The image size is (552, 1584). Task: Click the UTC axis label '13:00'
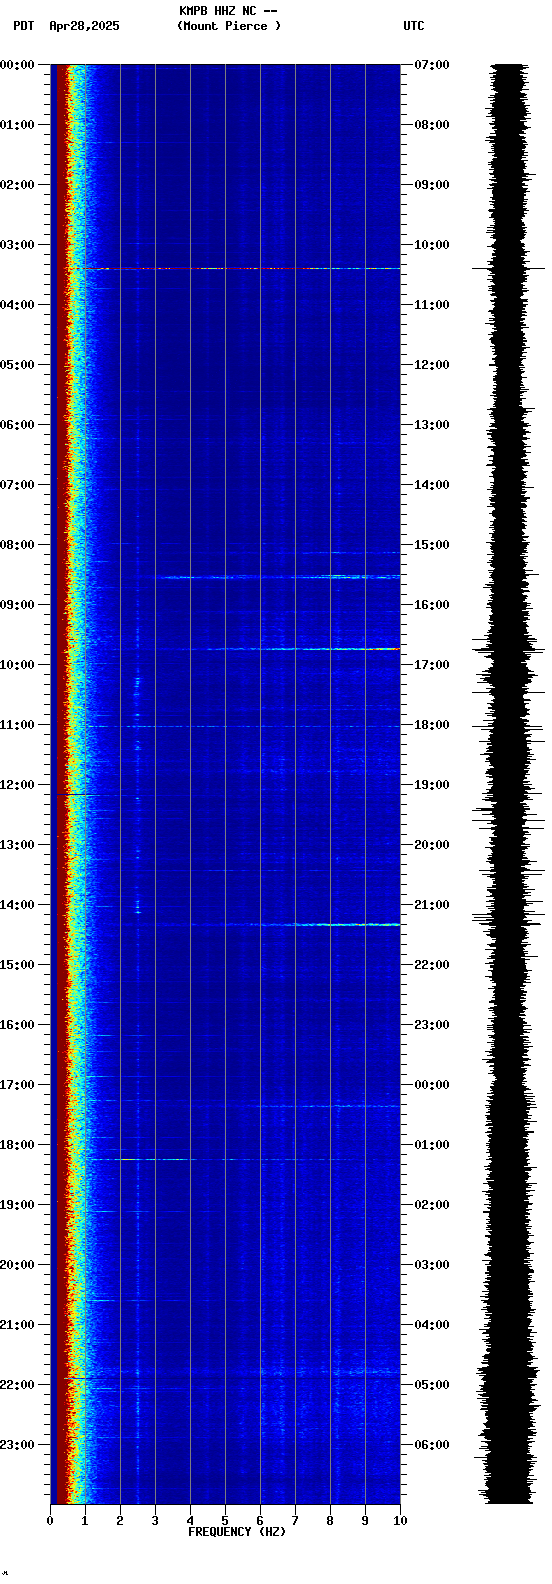(432, 425)
